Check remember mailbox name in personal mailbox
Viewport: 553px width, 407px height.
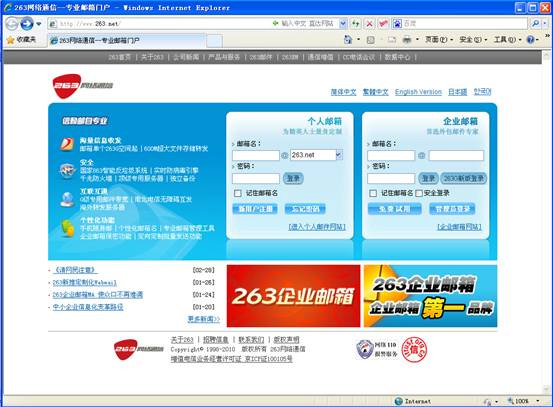click(238, 193)
